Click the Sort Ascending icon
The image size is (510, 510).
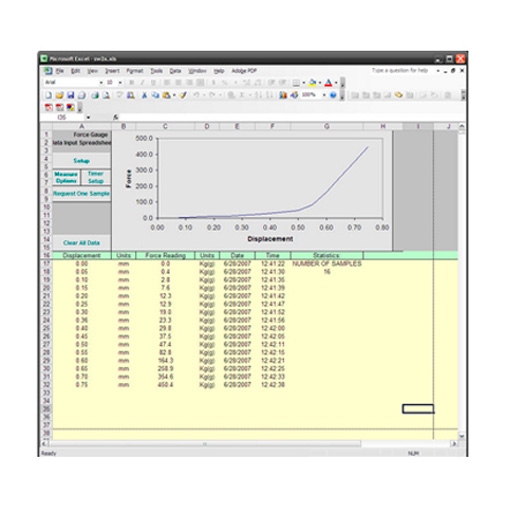258,95
